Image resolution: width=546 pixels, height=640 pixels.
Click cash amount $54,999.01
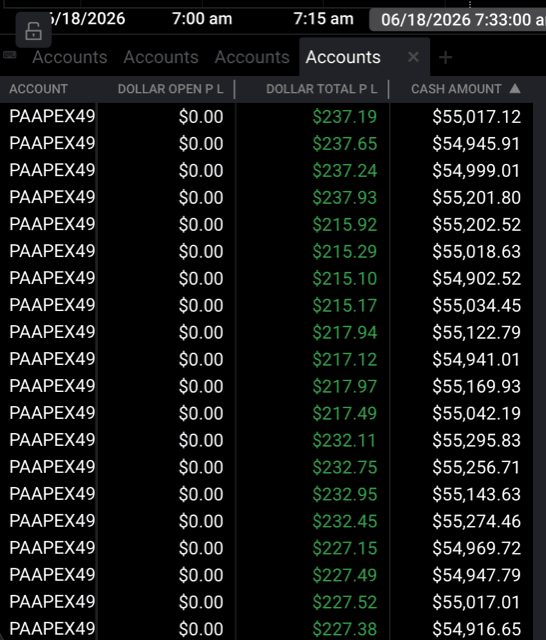tap(477, 171)
